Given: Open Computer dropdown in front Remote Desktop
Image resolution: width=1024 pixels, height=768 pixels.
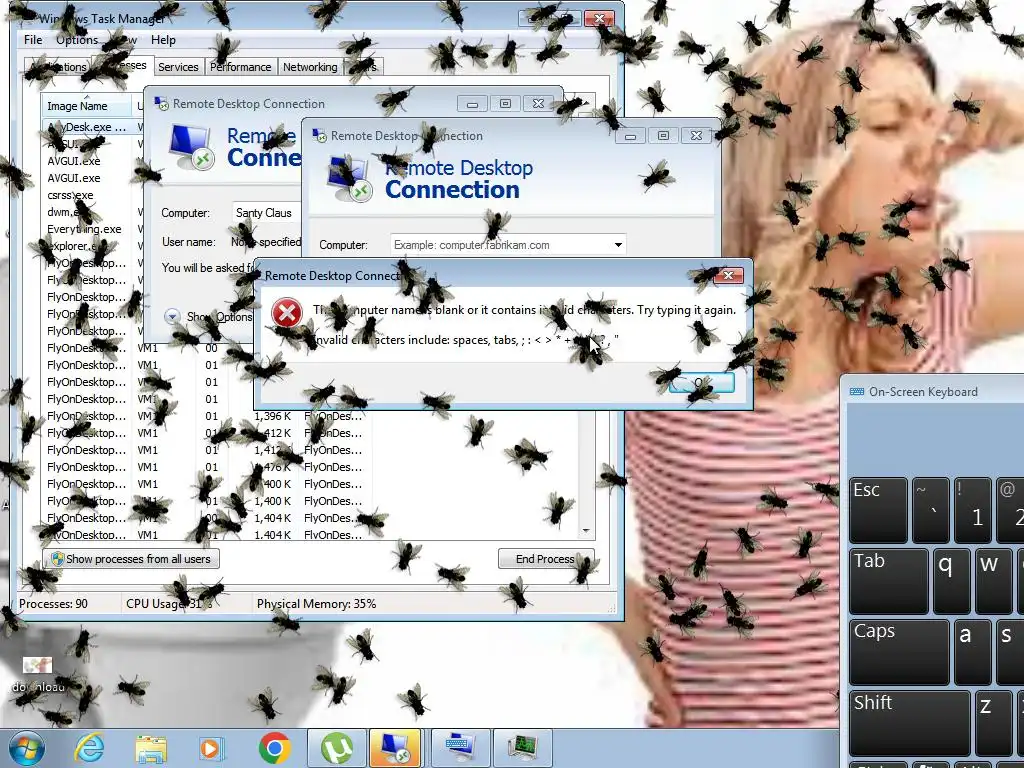Looking at the screenshot, I should coord(618,245).
